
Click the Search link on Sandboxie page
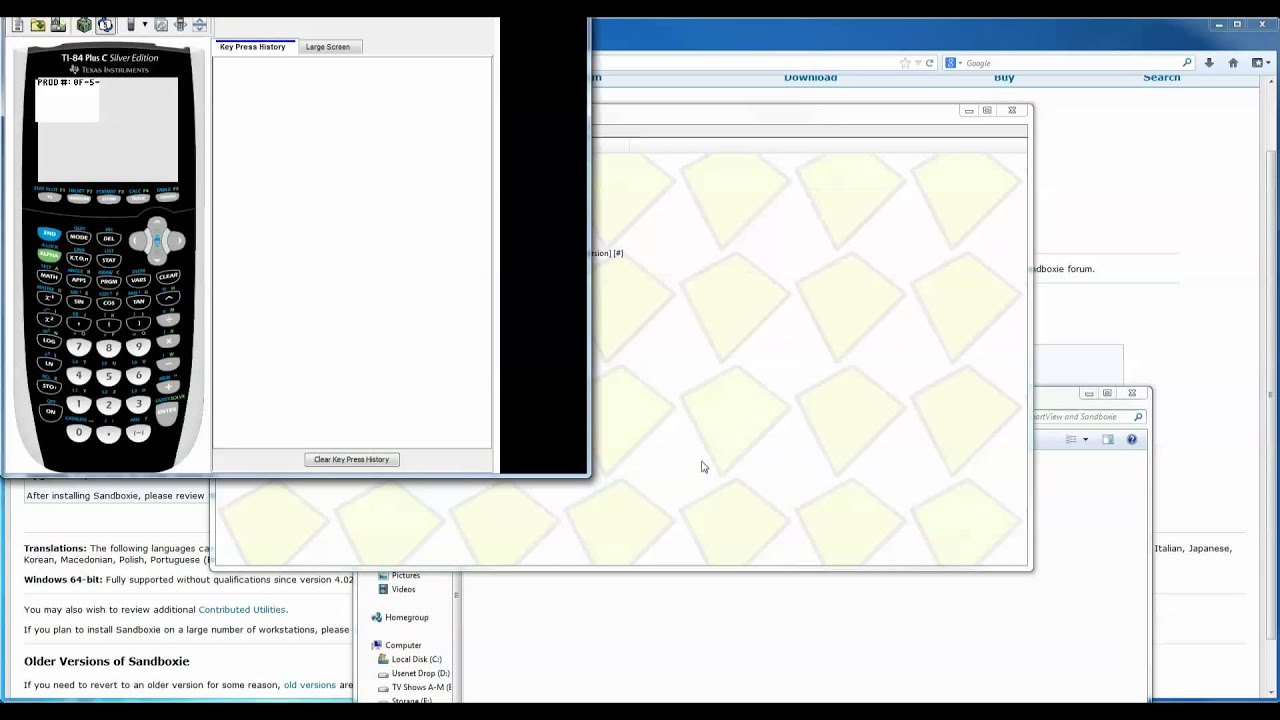click(1162, 77)
